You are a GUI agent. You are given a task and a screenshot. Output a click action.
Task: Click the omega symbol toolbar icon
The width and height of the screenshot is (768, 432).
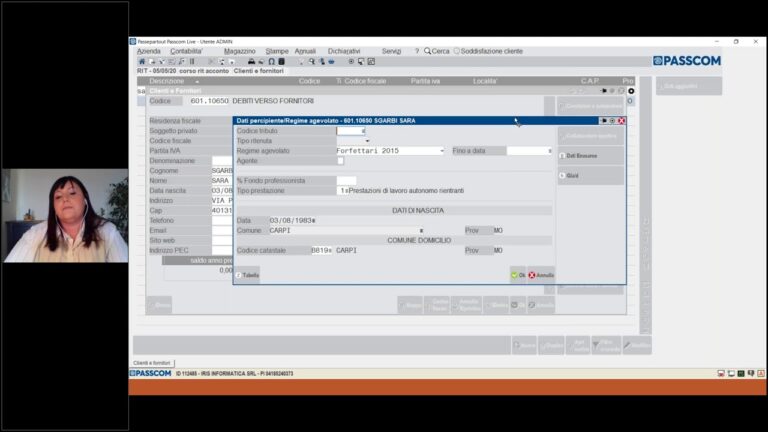tap(271, 62)
